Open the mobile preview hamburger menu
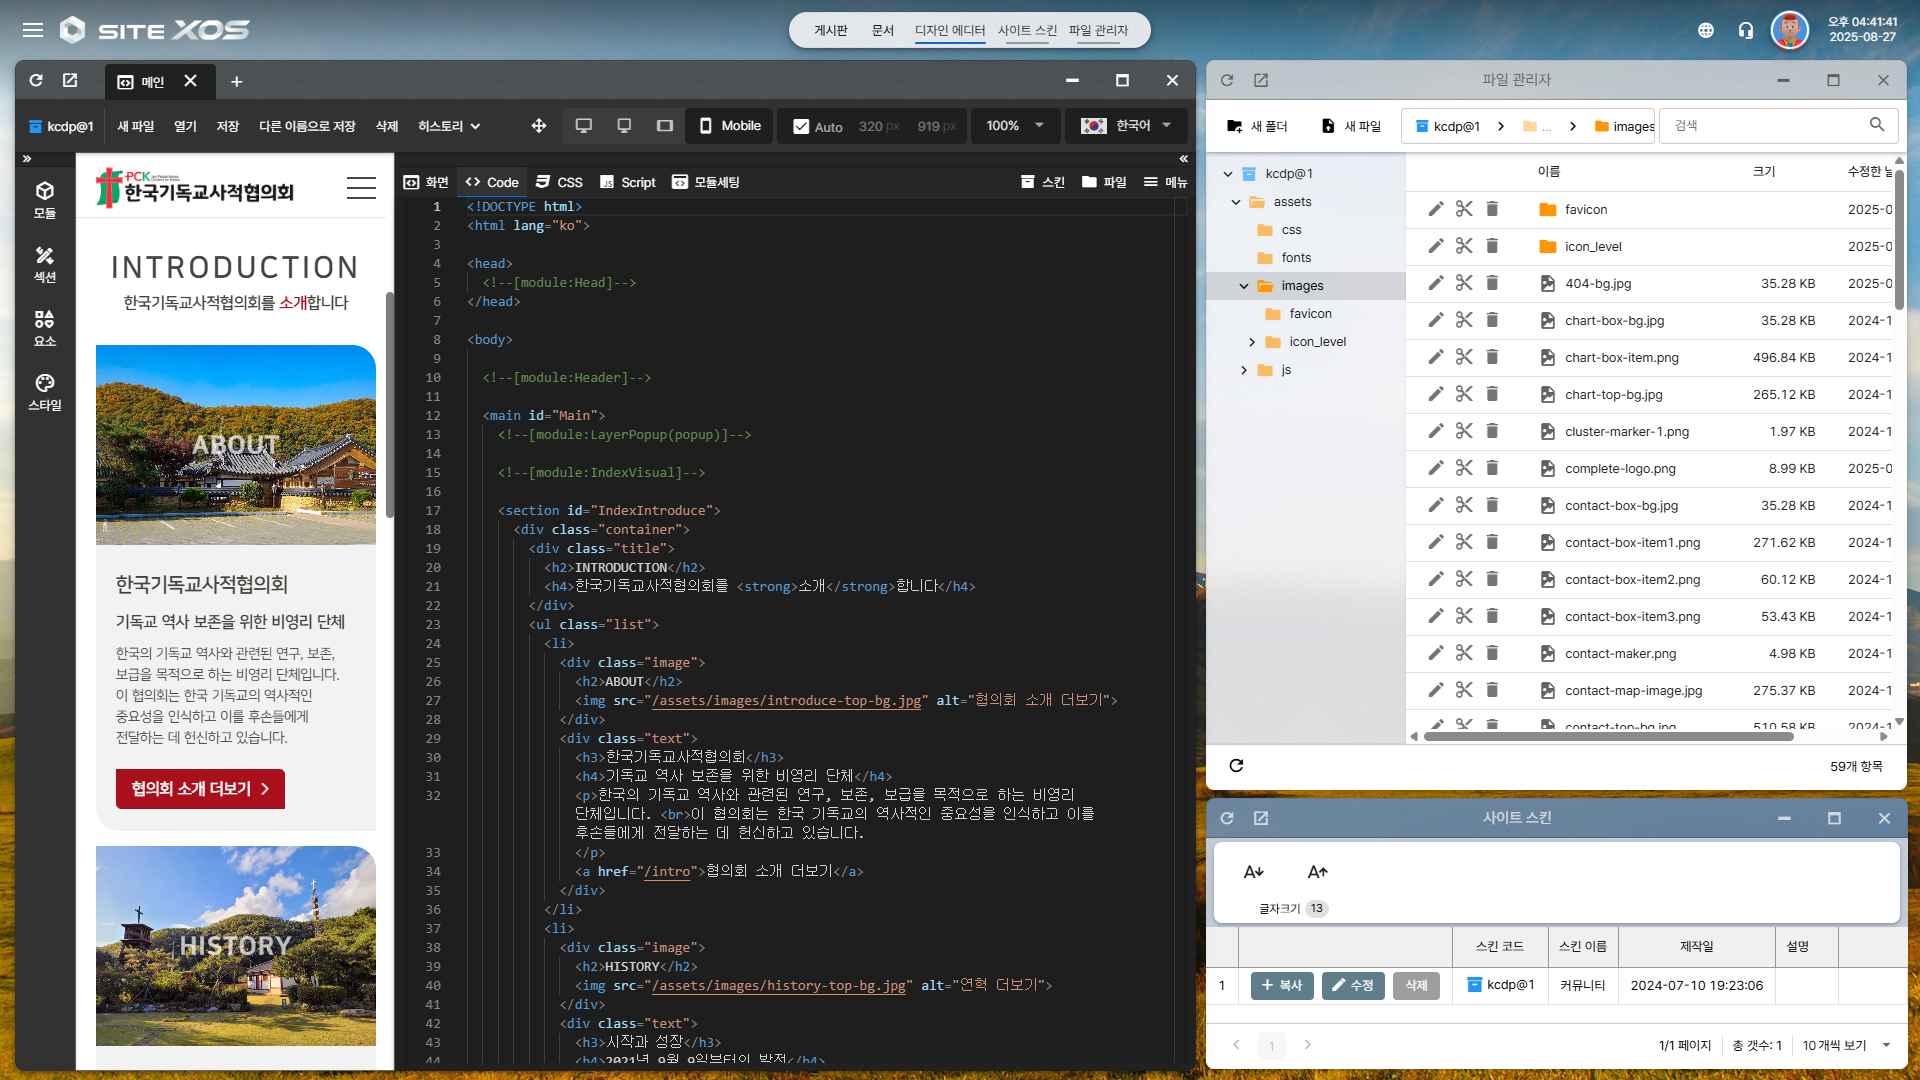 tap(361, 188)
